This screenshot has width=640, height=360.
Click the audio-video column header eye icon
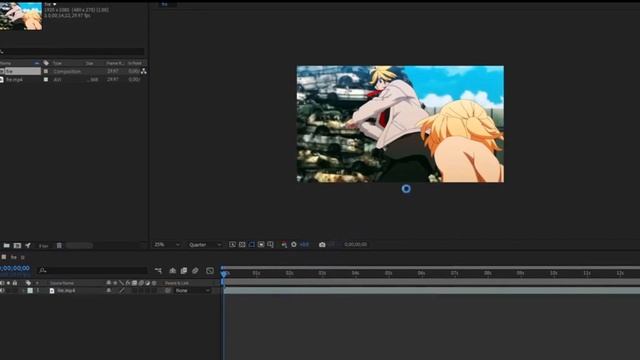pyautogui.click(x=2, y=283)
